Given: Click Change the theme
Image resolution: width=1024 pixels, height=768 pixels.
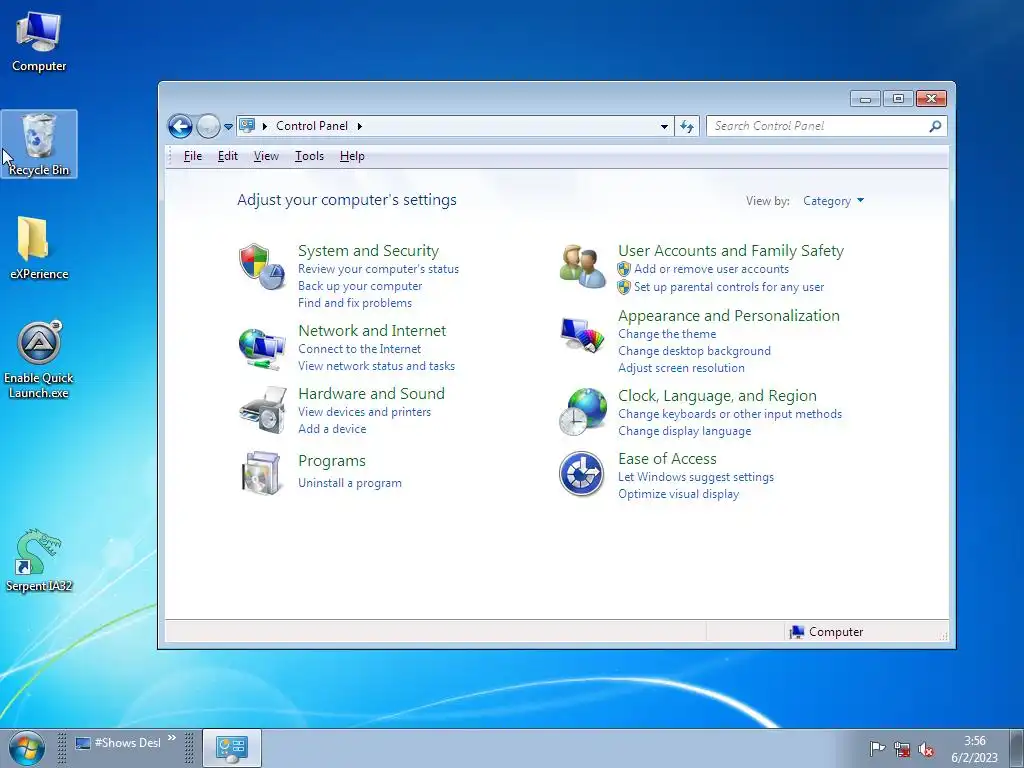Looking at the screenshot, I should [667, 334].
